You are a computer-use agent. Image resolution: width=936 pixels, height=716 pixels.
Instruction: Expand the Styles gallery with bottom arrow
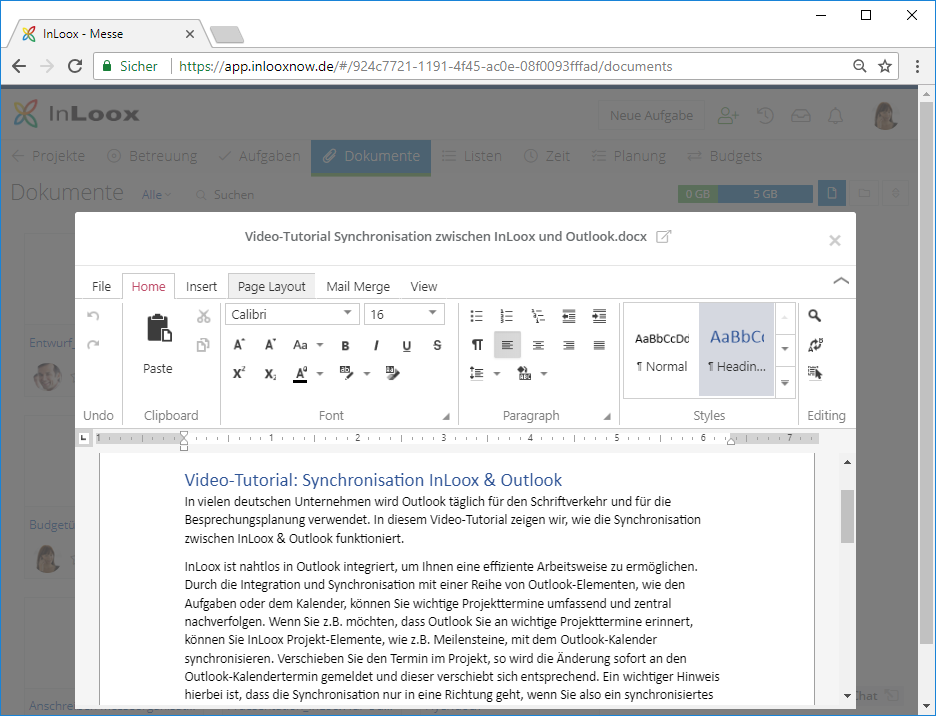[x=785, y=383]
